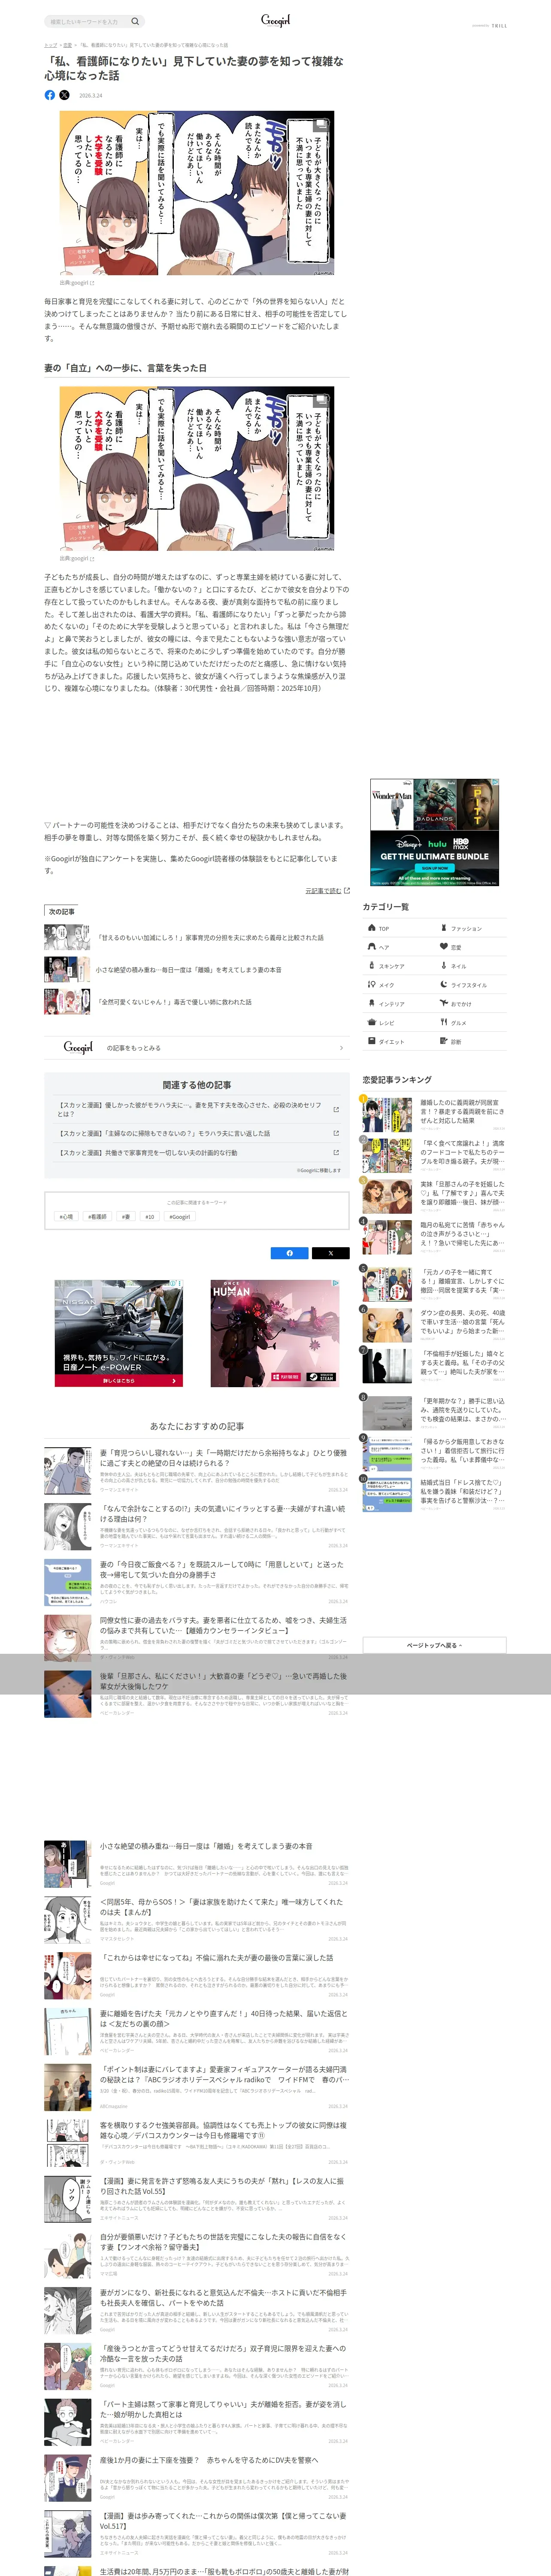Image resolution: width=551 pixels, height=2576 pixels.
Task: Click AdChoices icon on Once Human ad
Action: click(336, 1283)
